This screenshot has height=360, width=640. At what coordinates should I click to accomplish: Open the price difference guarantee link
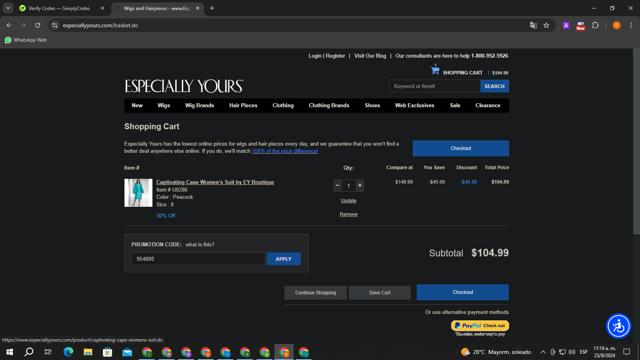[285, 151]
